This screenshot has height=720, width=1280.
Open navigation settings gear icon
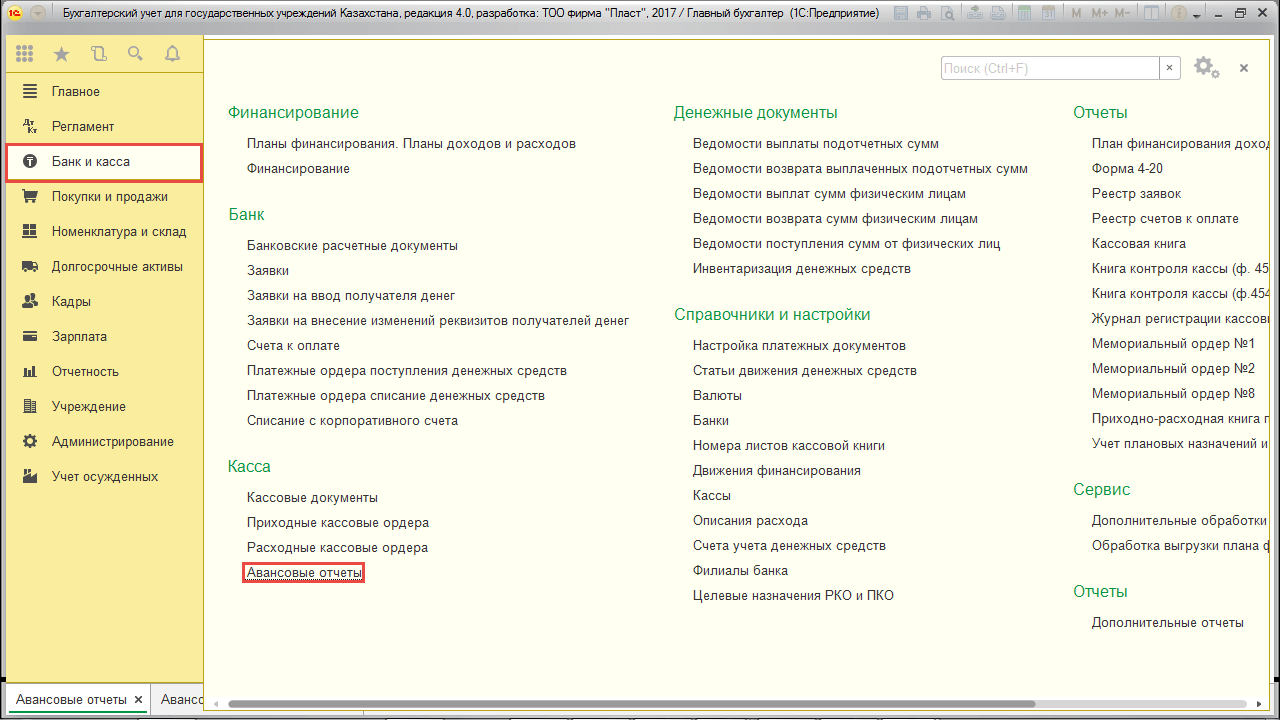pos(1204,67)
